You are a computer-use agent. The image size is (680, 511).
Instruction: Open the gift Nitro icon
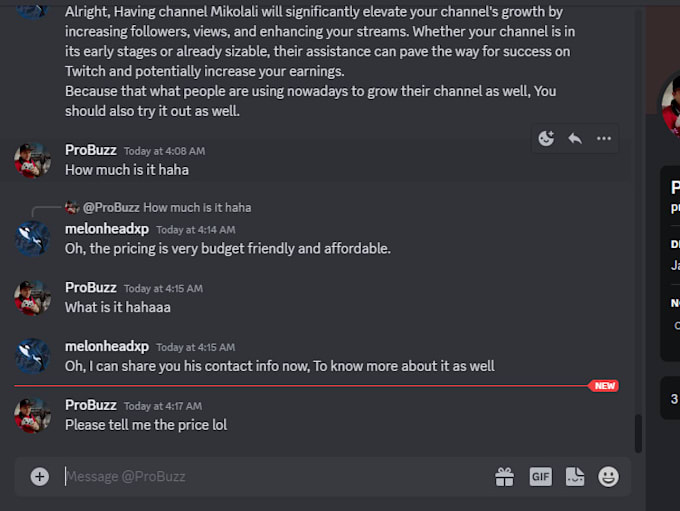504,477
